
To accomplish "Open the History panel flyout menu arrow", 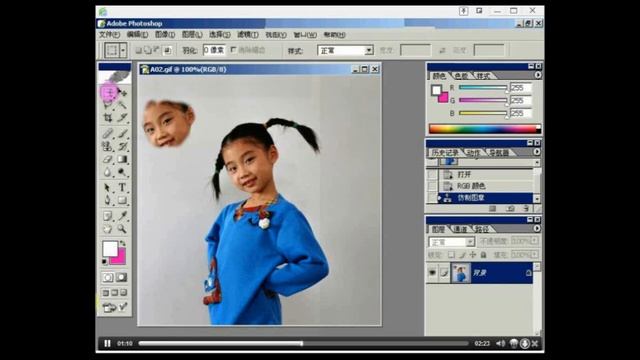I will [x=537, y=151].
